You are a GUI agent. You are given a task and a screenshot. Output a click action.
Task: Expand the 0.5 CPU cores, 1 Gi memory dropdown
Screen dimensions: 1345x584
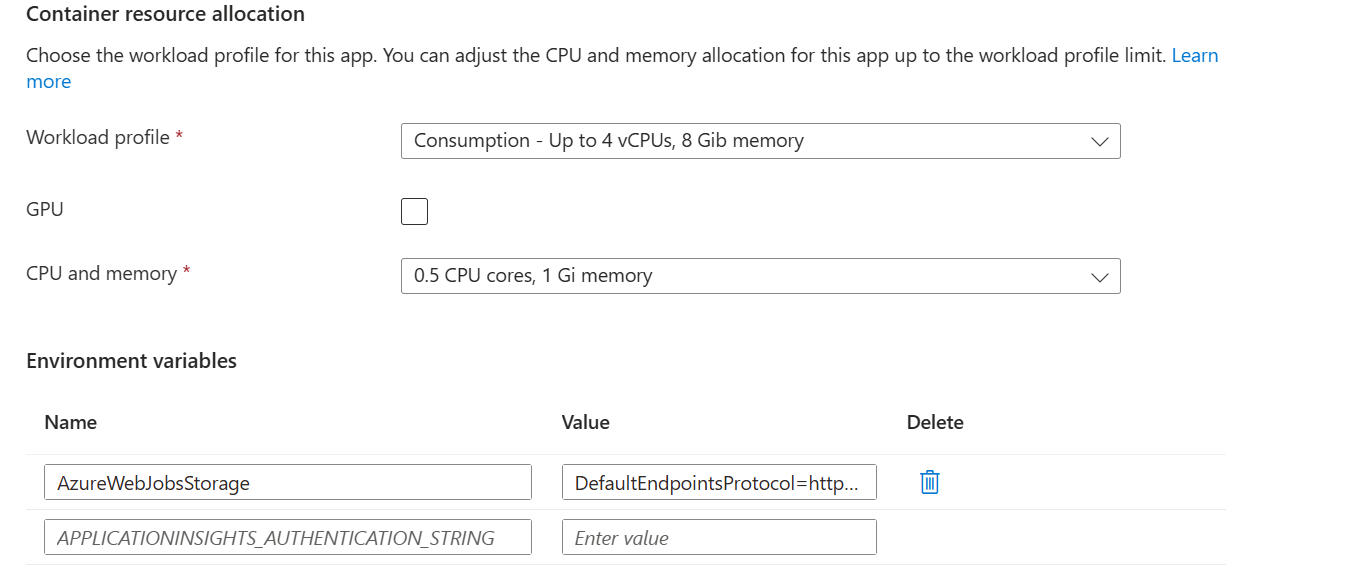coord(740,276)
